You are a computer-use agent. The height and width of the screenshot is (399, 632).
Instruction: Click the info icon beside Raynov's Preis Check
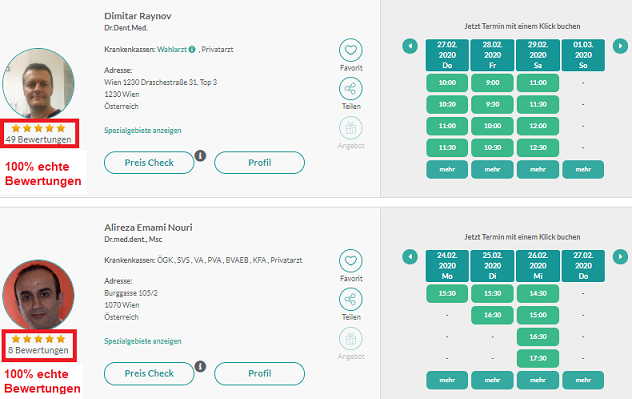200,155
